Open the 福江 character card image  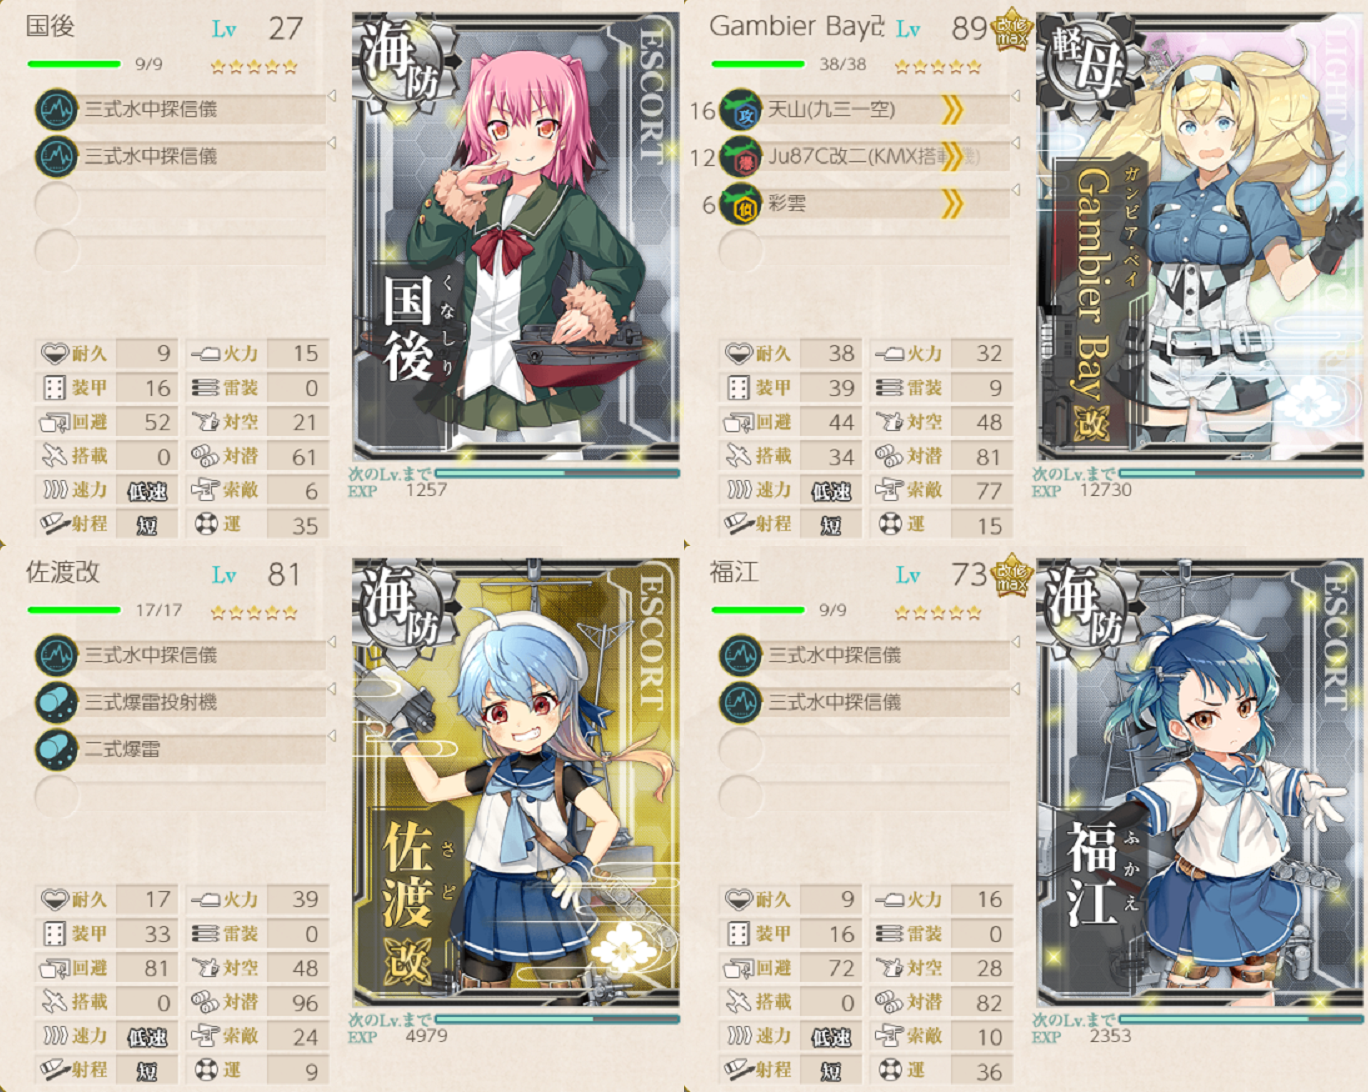(1200, 783)
